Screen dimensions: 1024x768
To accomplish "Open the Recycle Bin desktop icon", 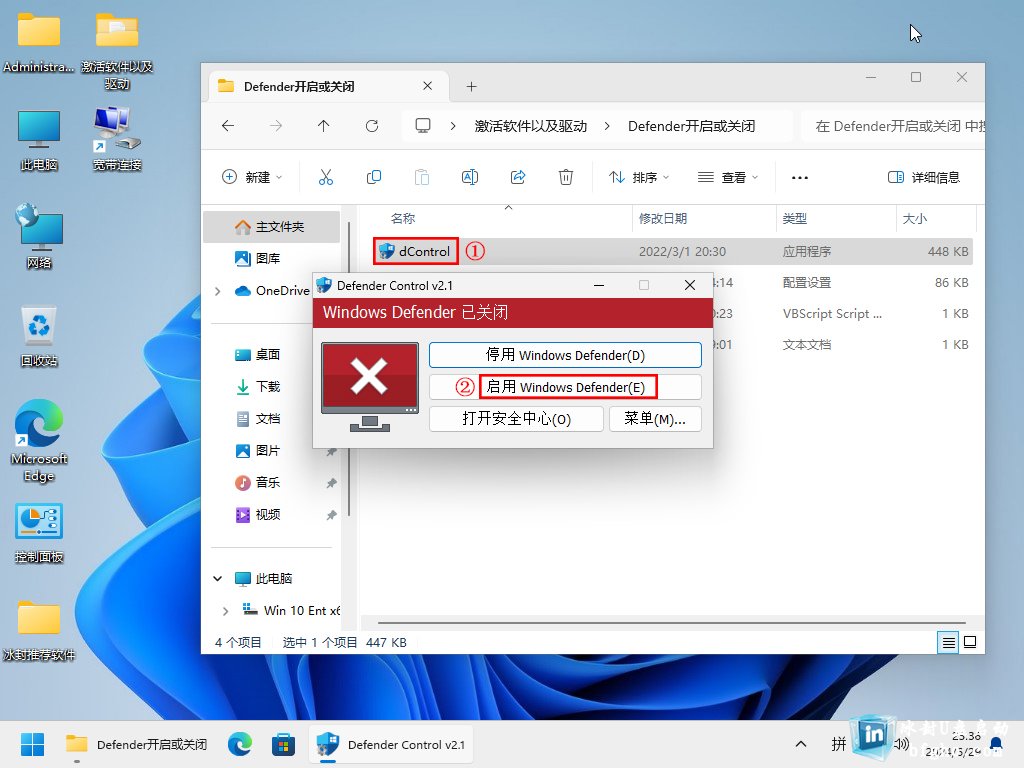I will tap(39, 337).
